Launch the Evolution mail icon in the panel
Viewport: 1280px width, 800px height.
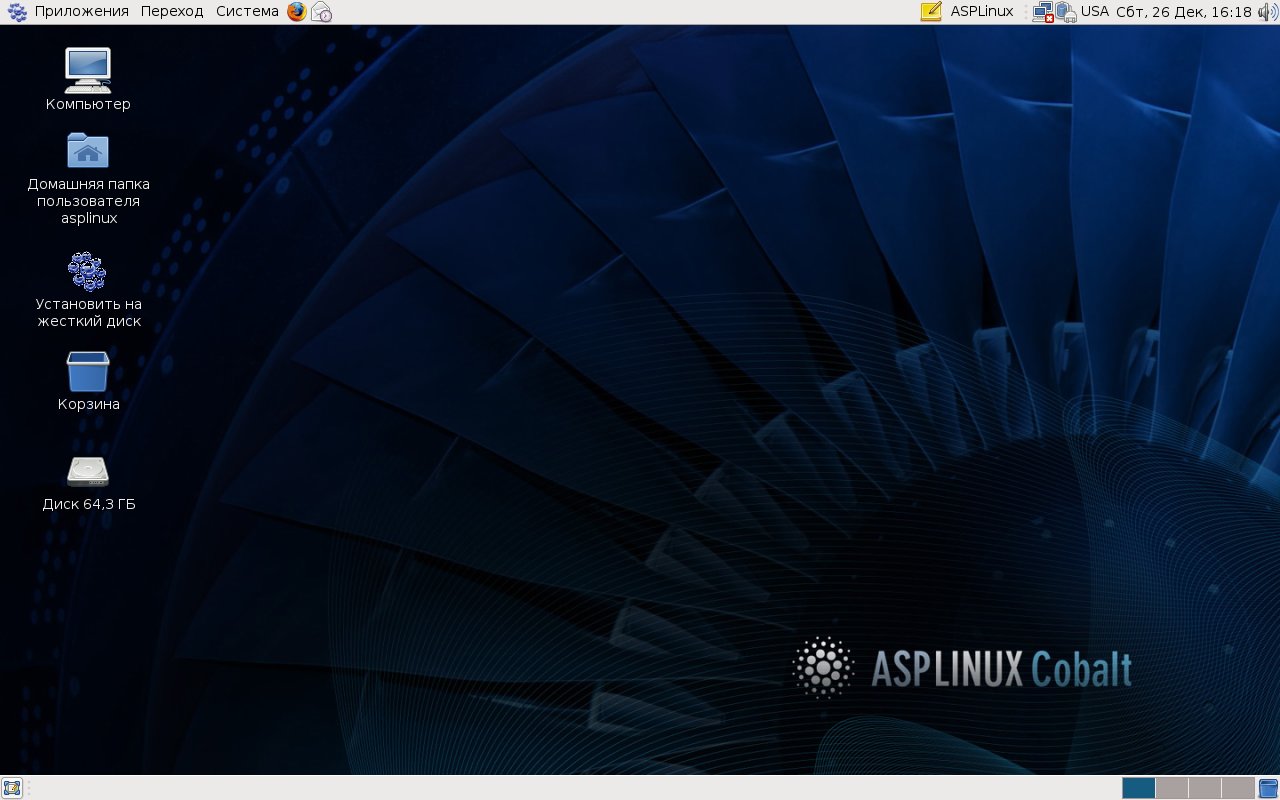pyautogui.click(x=321, y=12)
